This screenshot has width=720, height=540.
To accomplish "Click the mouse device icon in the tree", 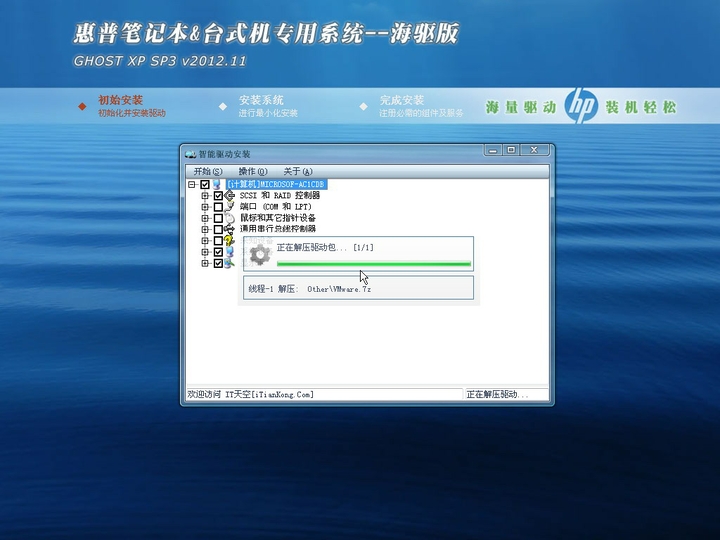I will click(229, 218).
